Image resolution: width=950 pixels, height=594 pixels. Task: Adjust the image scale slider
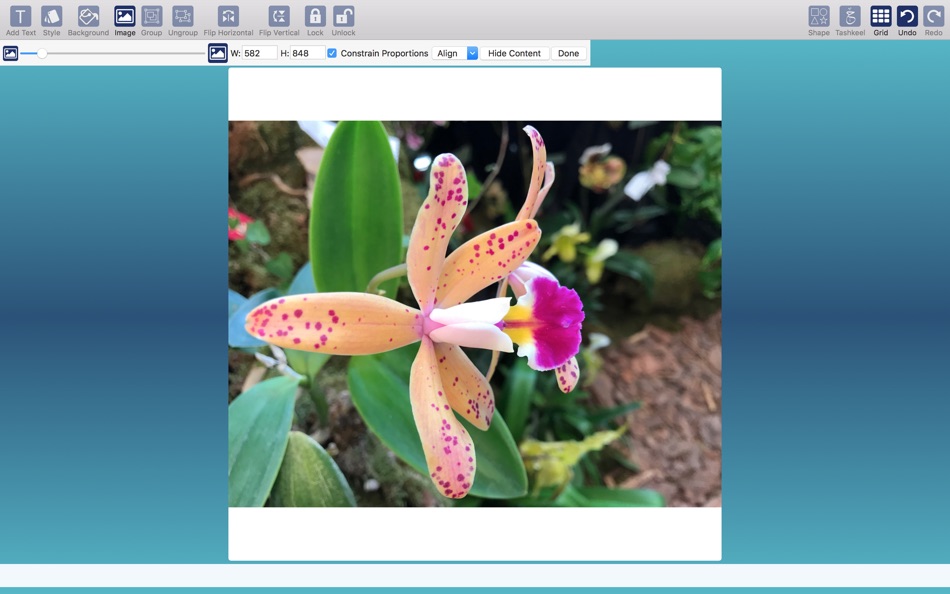43,53
